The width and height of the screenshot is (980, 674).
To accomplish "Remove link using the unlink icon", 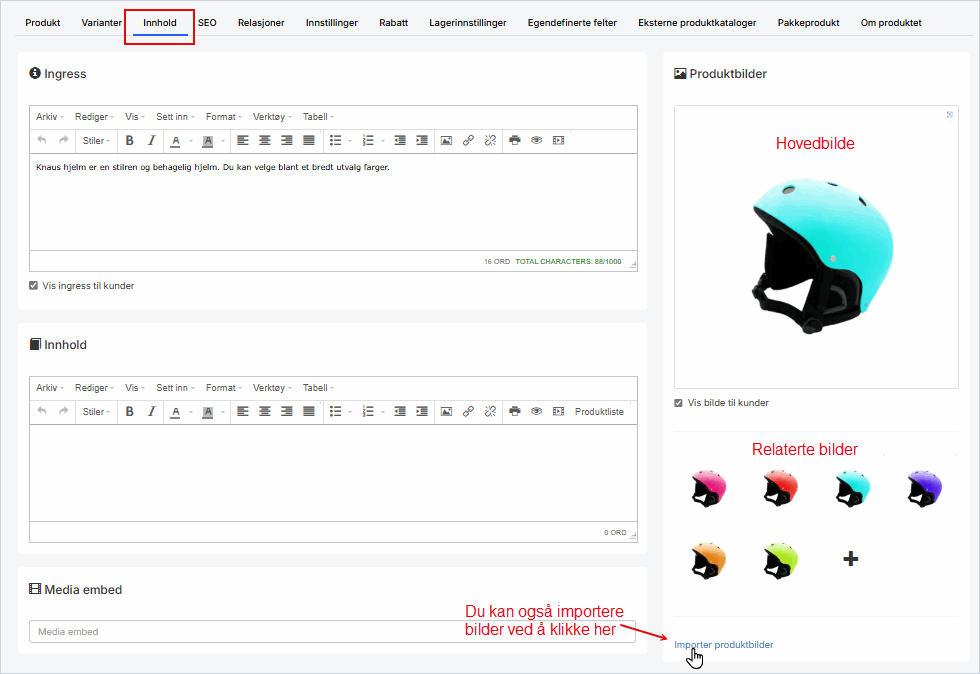I will coord(490,140).
